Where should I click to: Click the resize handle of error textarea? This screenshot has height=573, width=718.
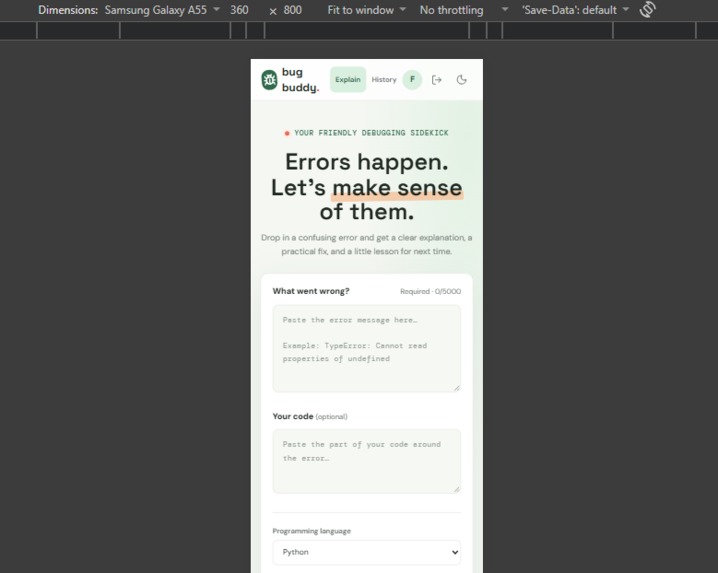click(457, 388)
